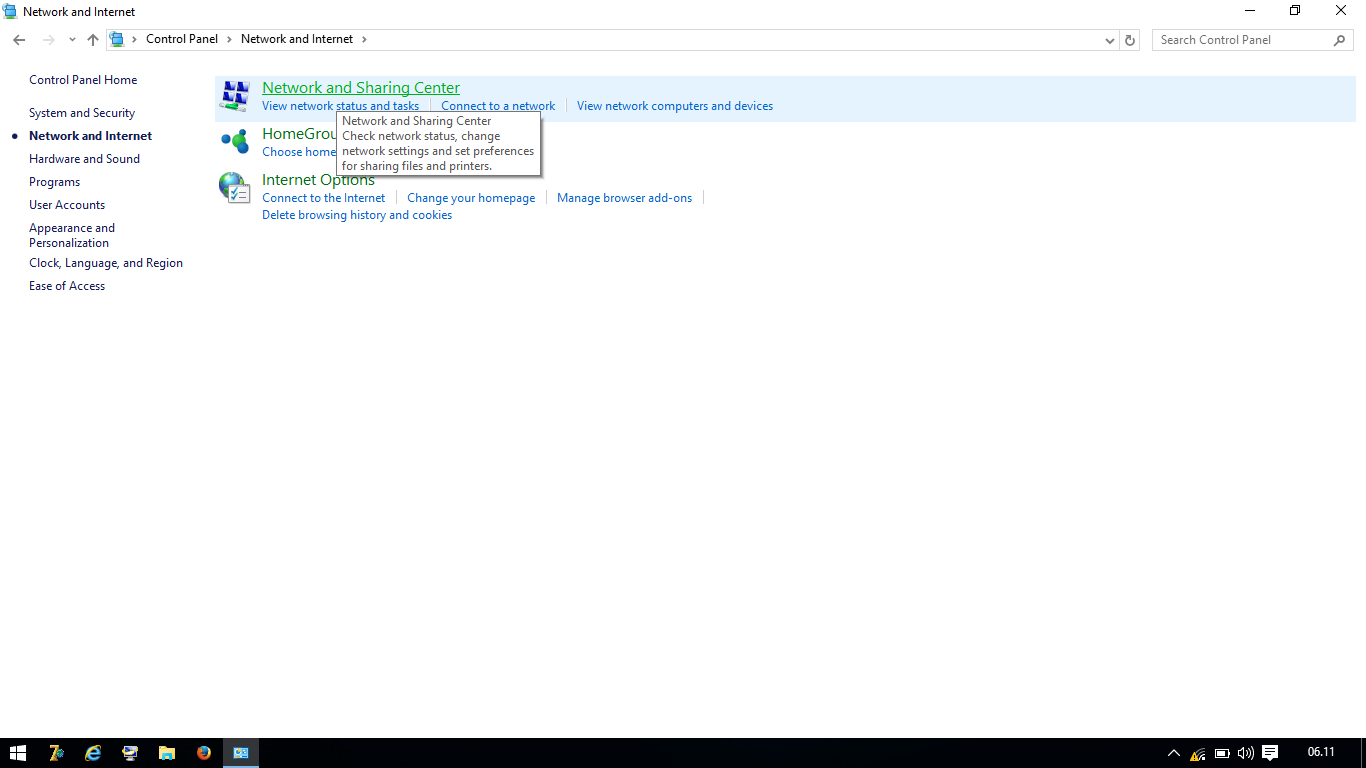This screenshot has width=1366, height=768.
Task: Click the Internet Options globe icon
Action: coord(234,188)
